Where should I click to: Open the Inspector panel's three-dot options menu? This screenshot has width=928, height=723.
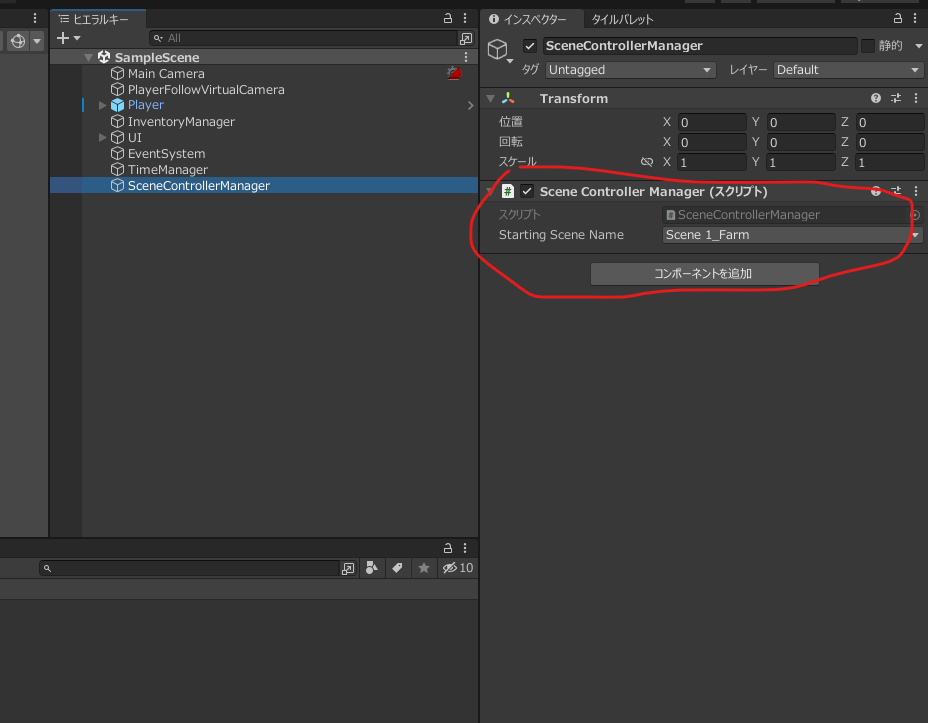click(915, 18)
